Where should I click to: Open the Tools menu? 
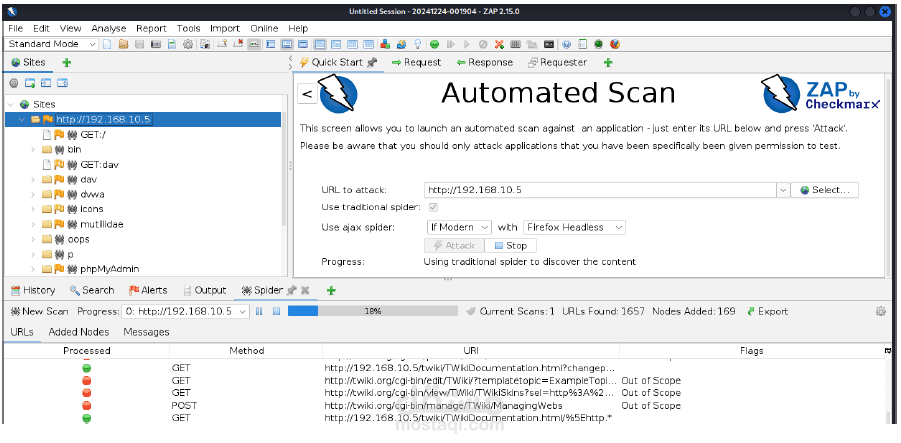pos(188,28)
